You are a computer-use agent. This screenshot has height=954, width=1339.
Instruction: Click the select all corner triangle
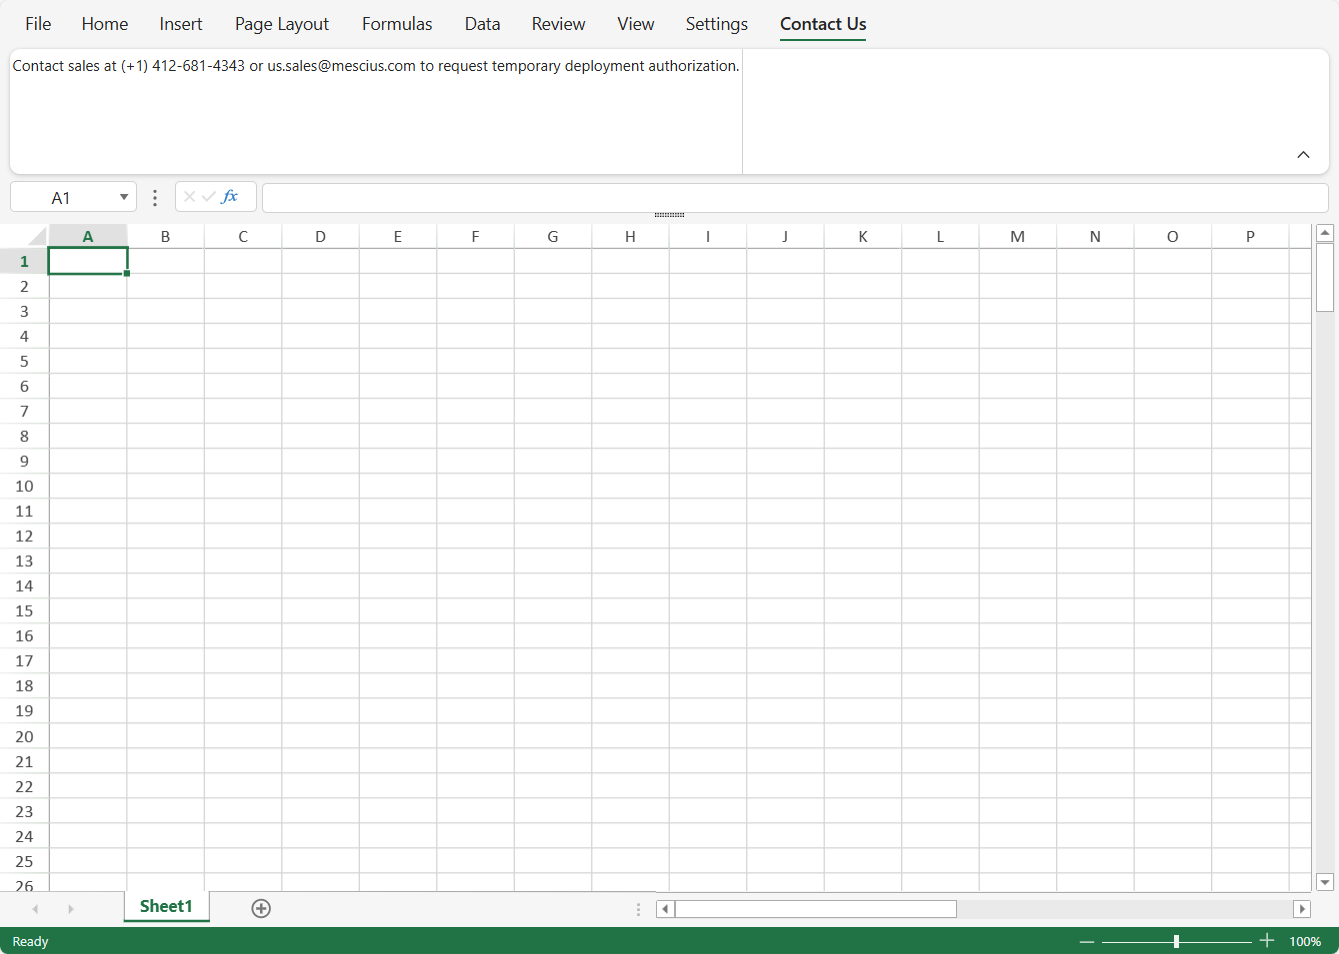(x=37, y=237)
